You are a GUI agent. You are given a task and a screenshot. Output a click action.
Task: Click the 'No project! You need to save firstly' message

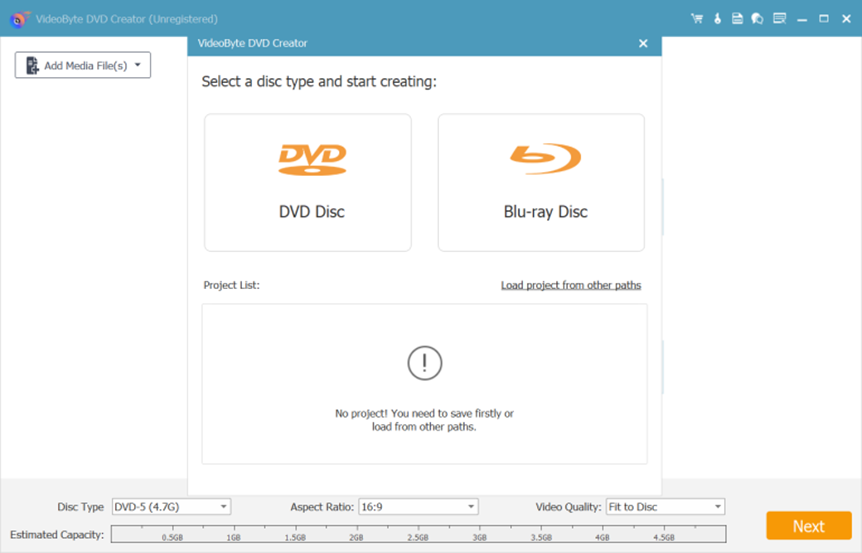424,420
